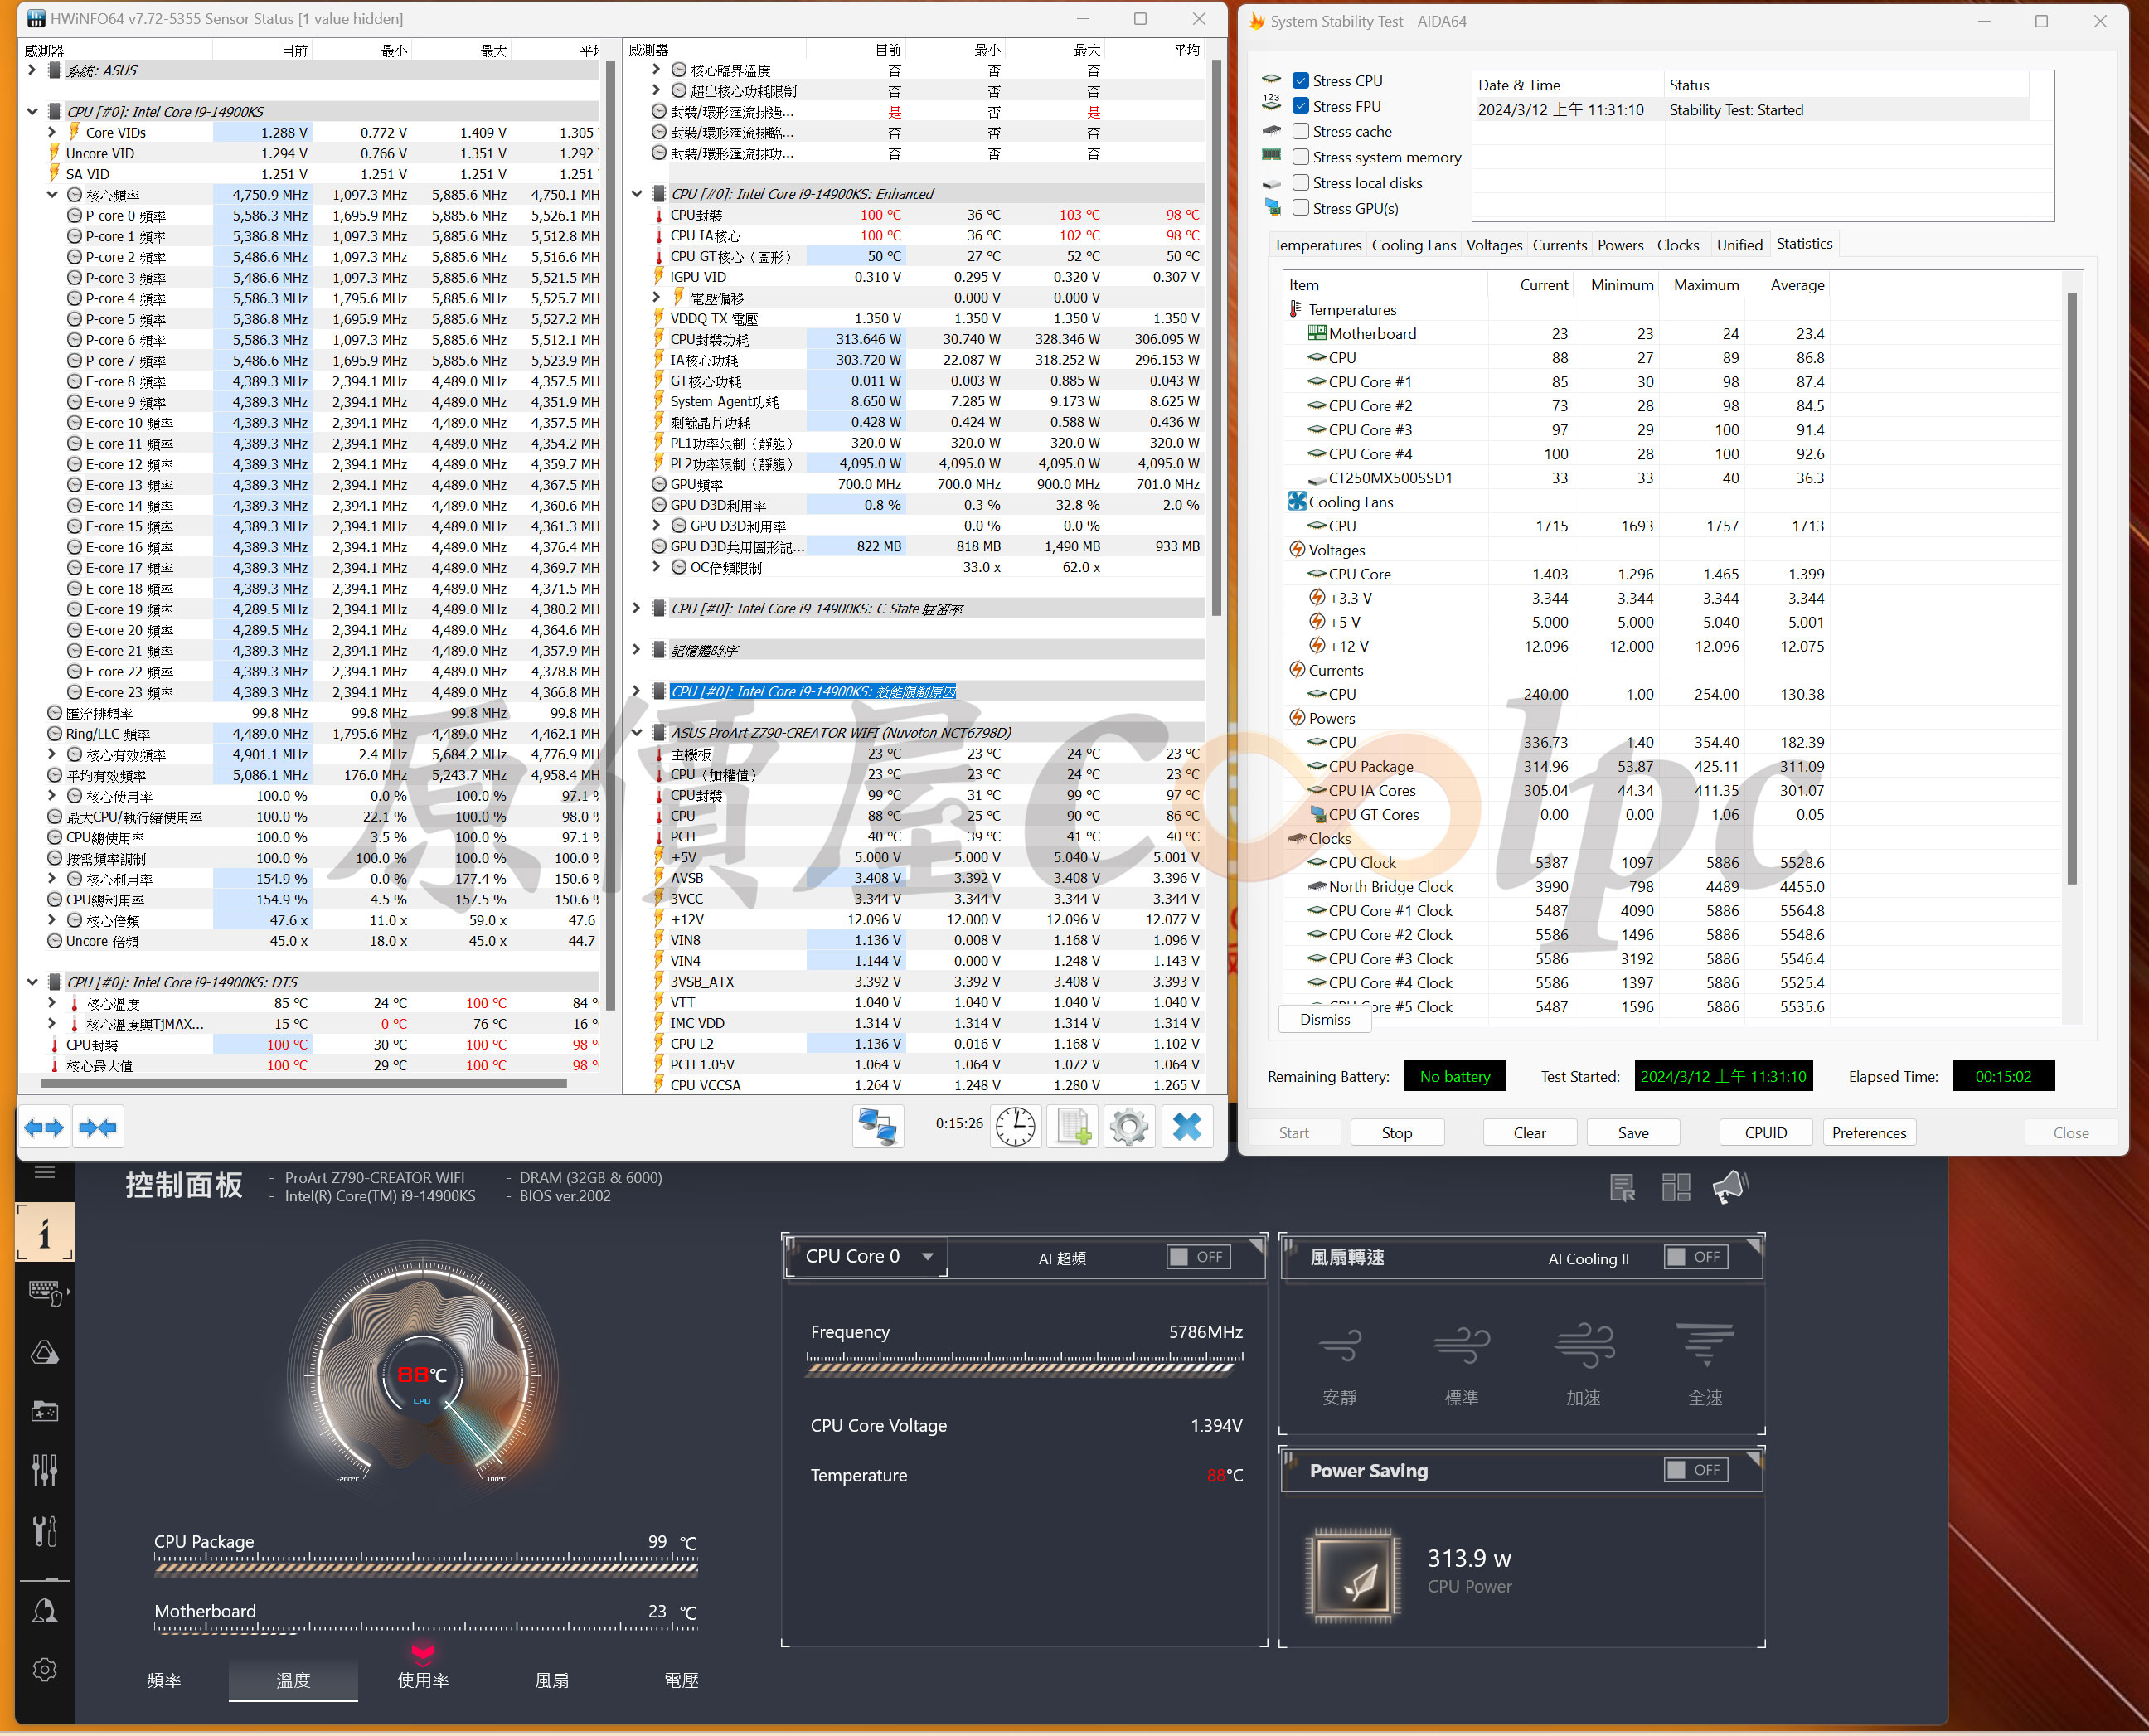Switch to the 風扇 fan tab
Image resolution: width=2149 pixels, height=1736 pixels.
(552, 1680)
